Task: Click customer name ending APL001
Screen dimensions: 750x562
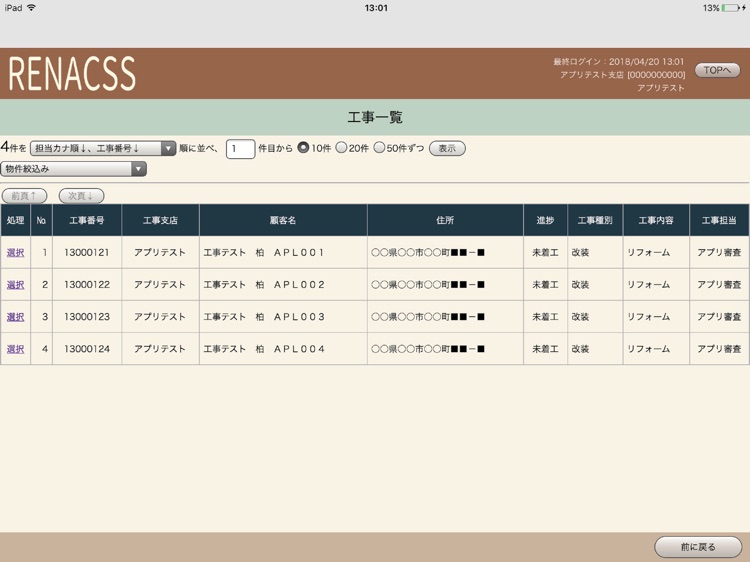Action: [264, 253]
